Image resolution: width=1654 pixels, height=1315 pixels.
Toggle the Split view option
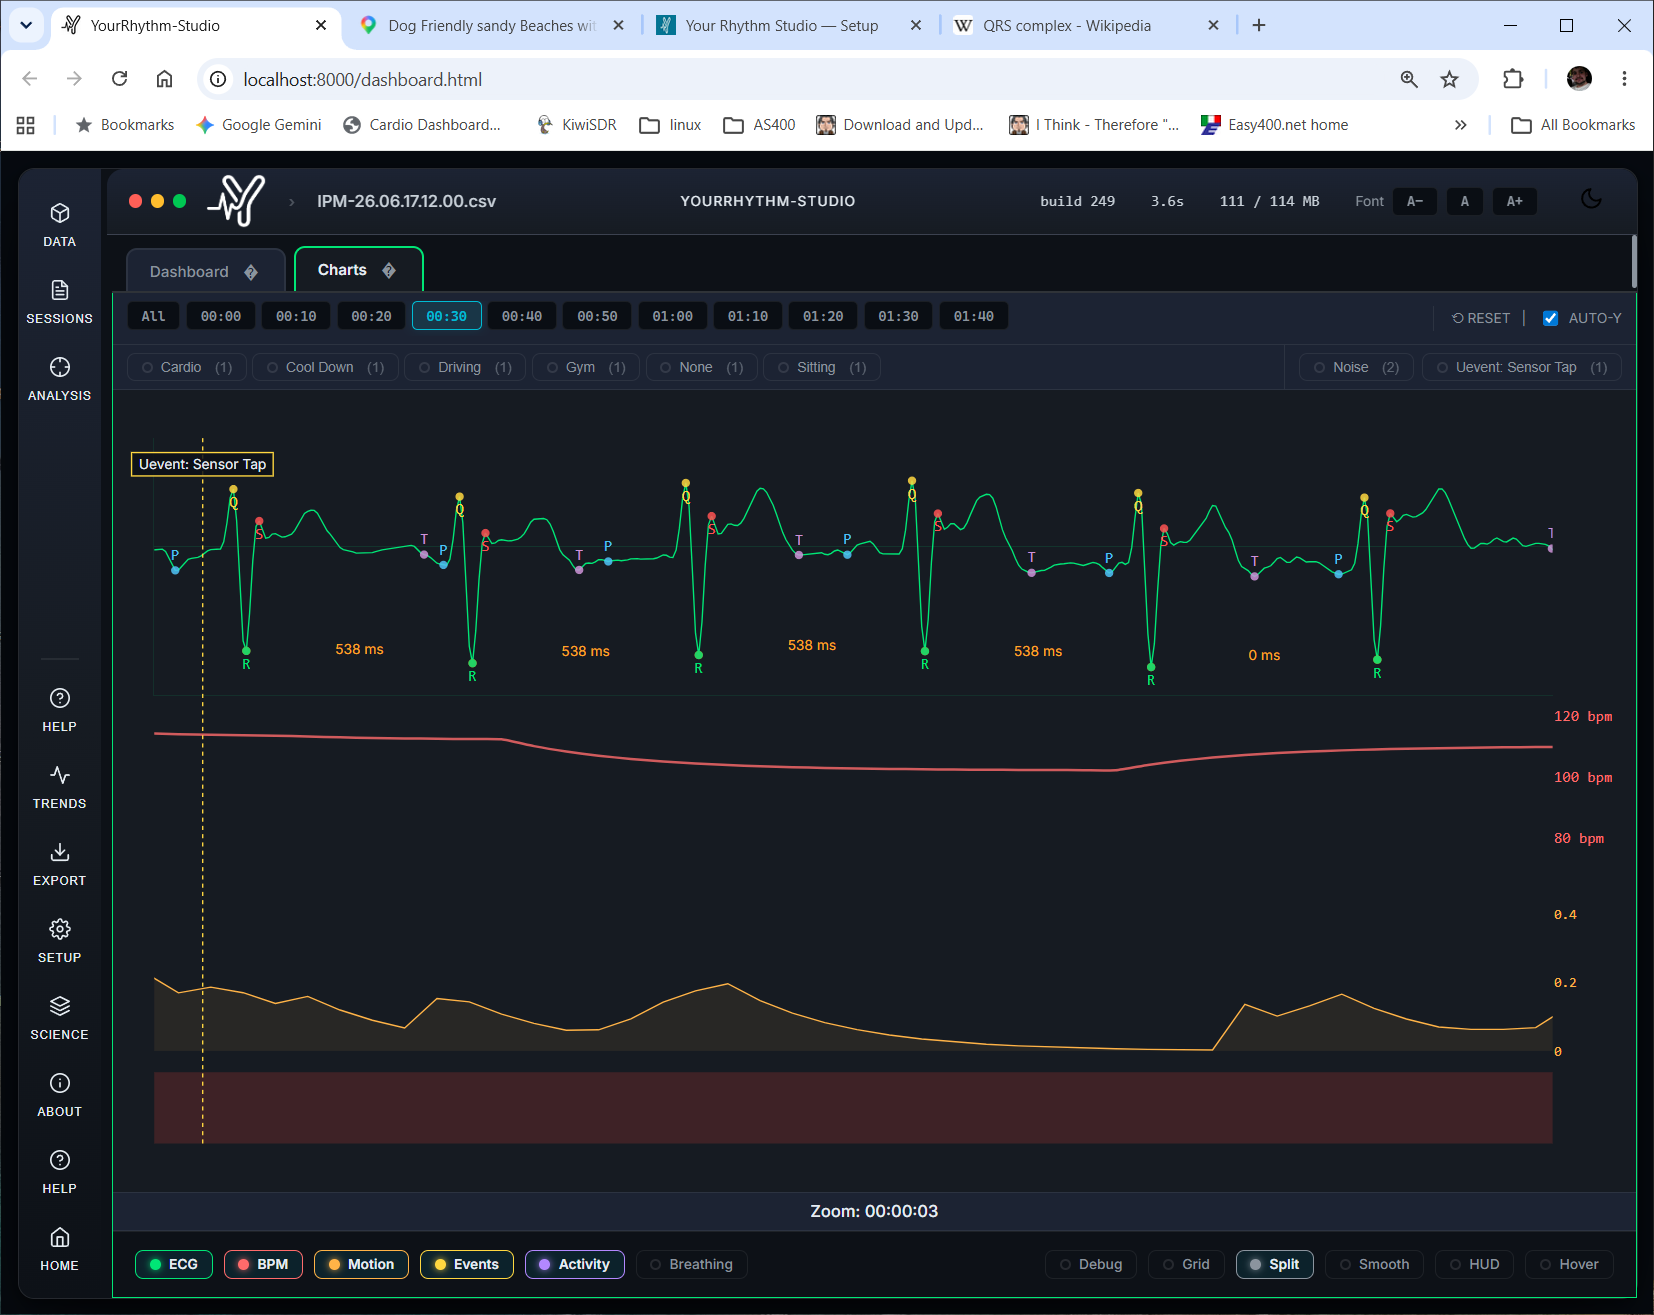[1275, 1264]
